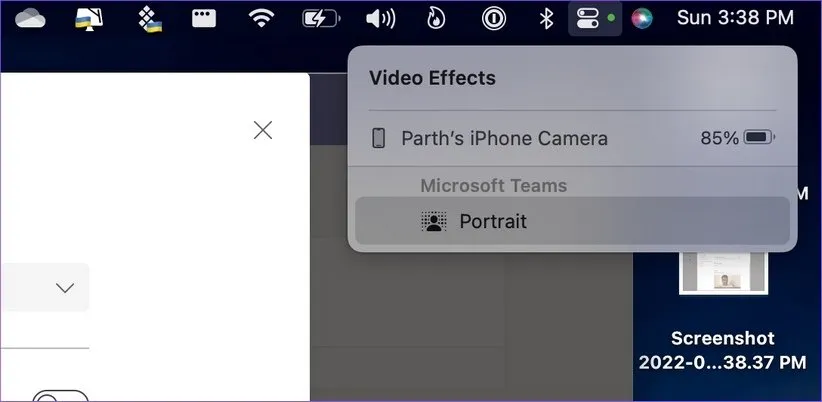Click the Video Effects panel header
Image resolution: width=822 pixels, height=402 pixels.
tap(432, 78)
